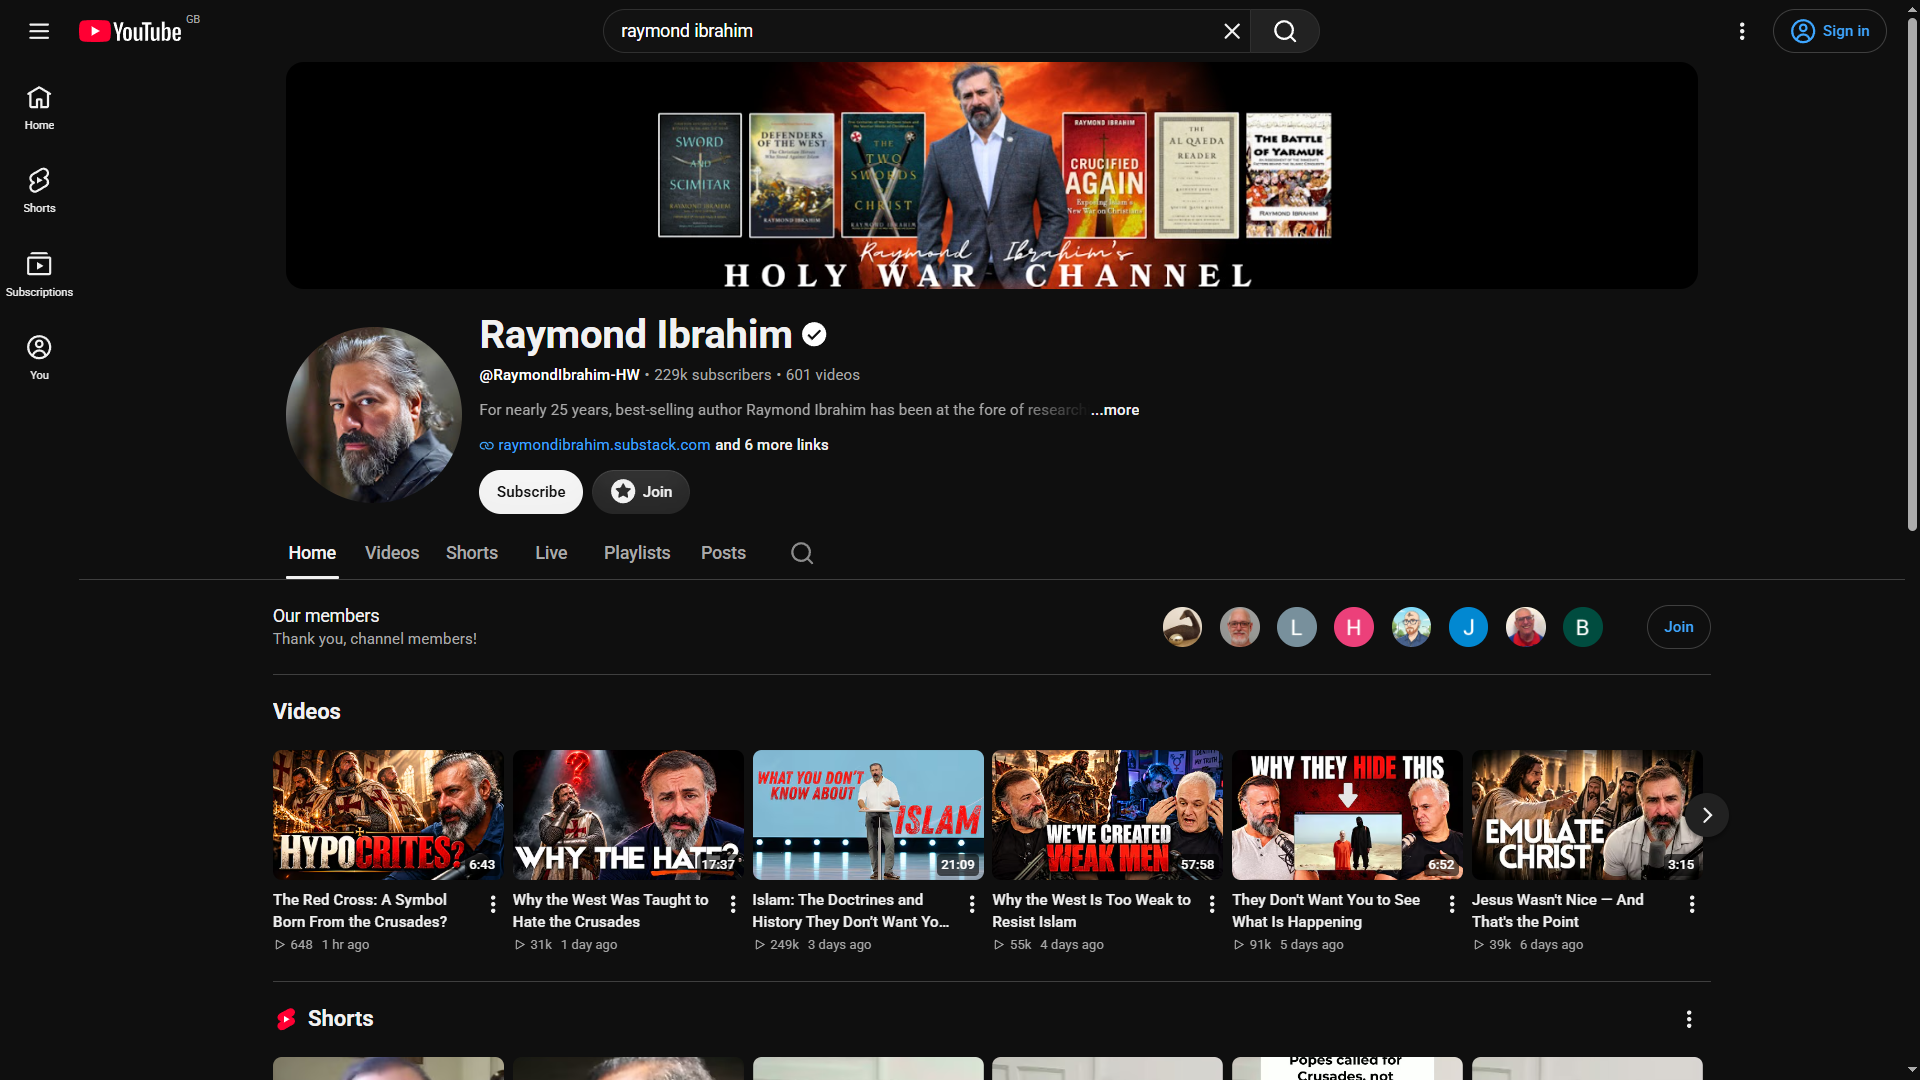This screenshot has width=1920, height=1080.
Task: Click the Join button beside Subscribe
Action: point(641,492)
